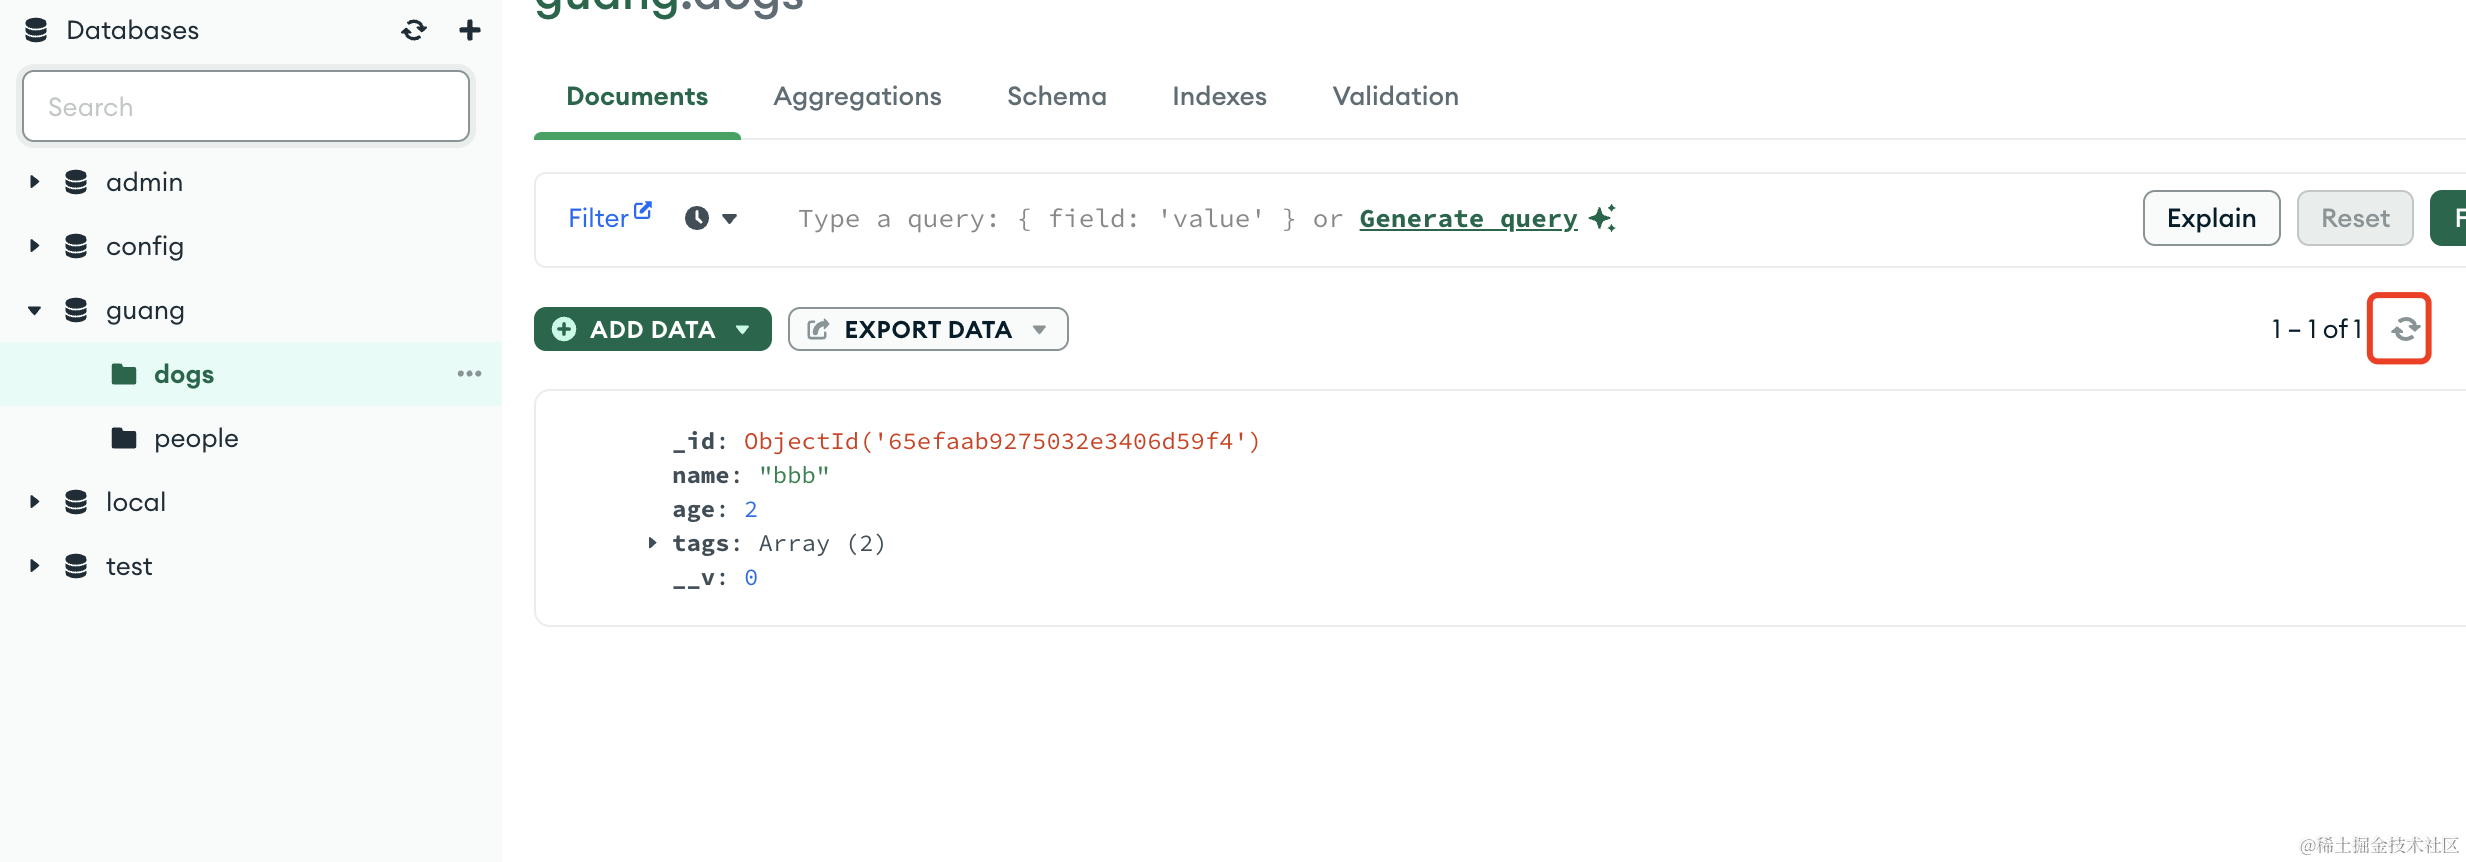Open the dogs collection options ellipsis
This screenshot has width=2466, height=862.
pos(469,374)
